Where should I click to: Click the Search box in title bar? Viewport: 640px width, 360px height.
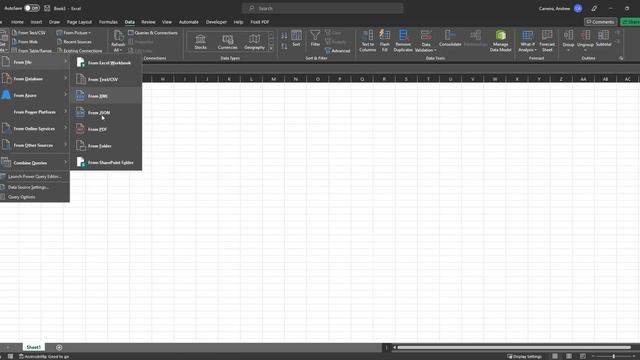click(322, 8)
